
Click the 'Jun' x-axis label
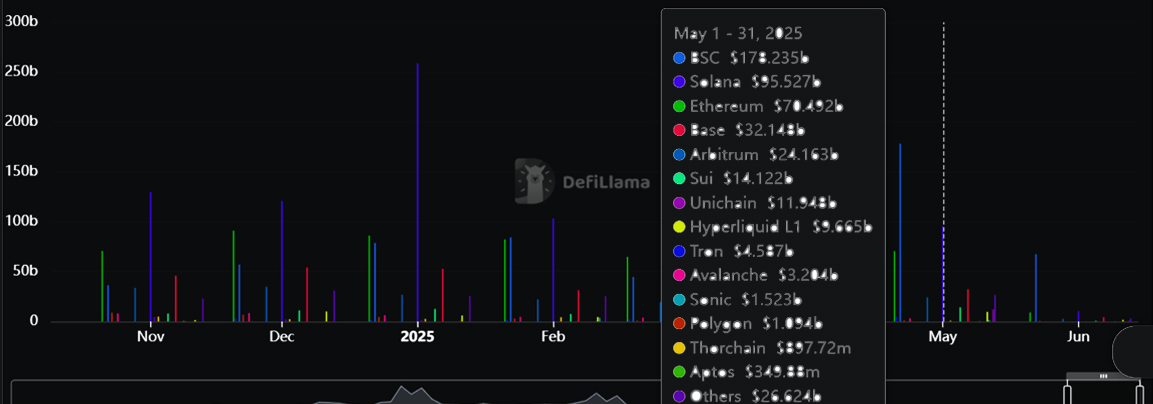pos(1078,337)
